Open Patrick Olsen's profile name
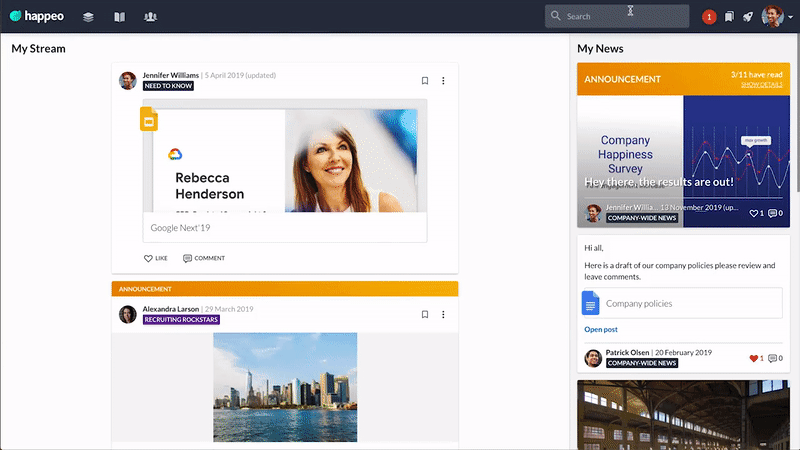Screen dimensions: 800x450 (627, 353)
